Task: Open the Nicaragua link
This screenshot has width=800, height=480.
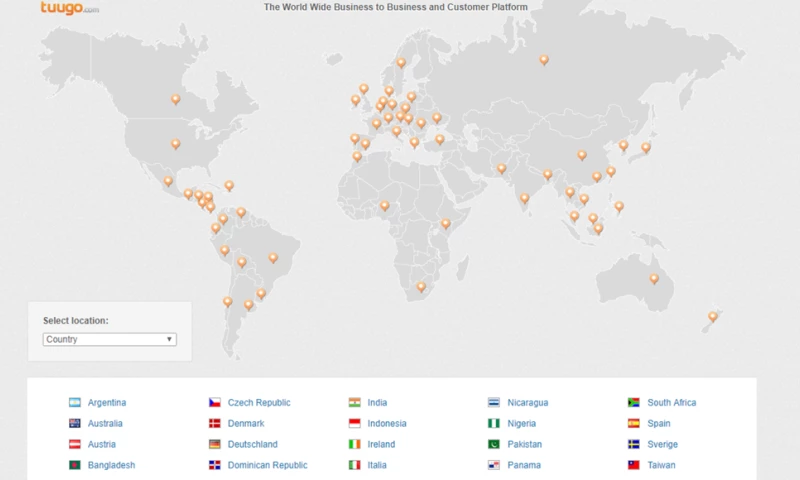Action: (x=527, y=403)
